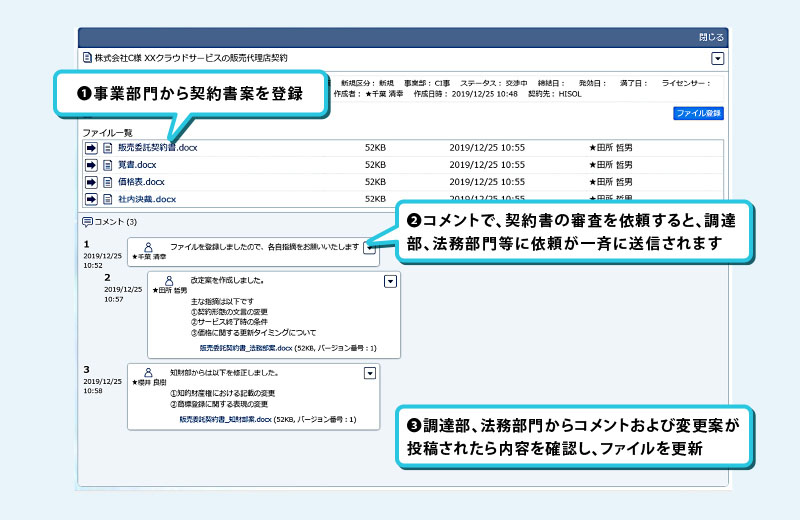The width and height of the screenshot is (800, 520).
Task: Expand the dropdown menu on comment 3
Action: [370, 373]
